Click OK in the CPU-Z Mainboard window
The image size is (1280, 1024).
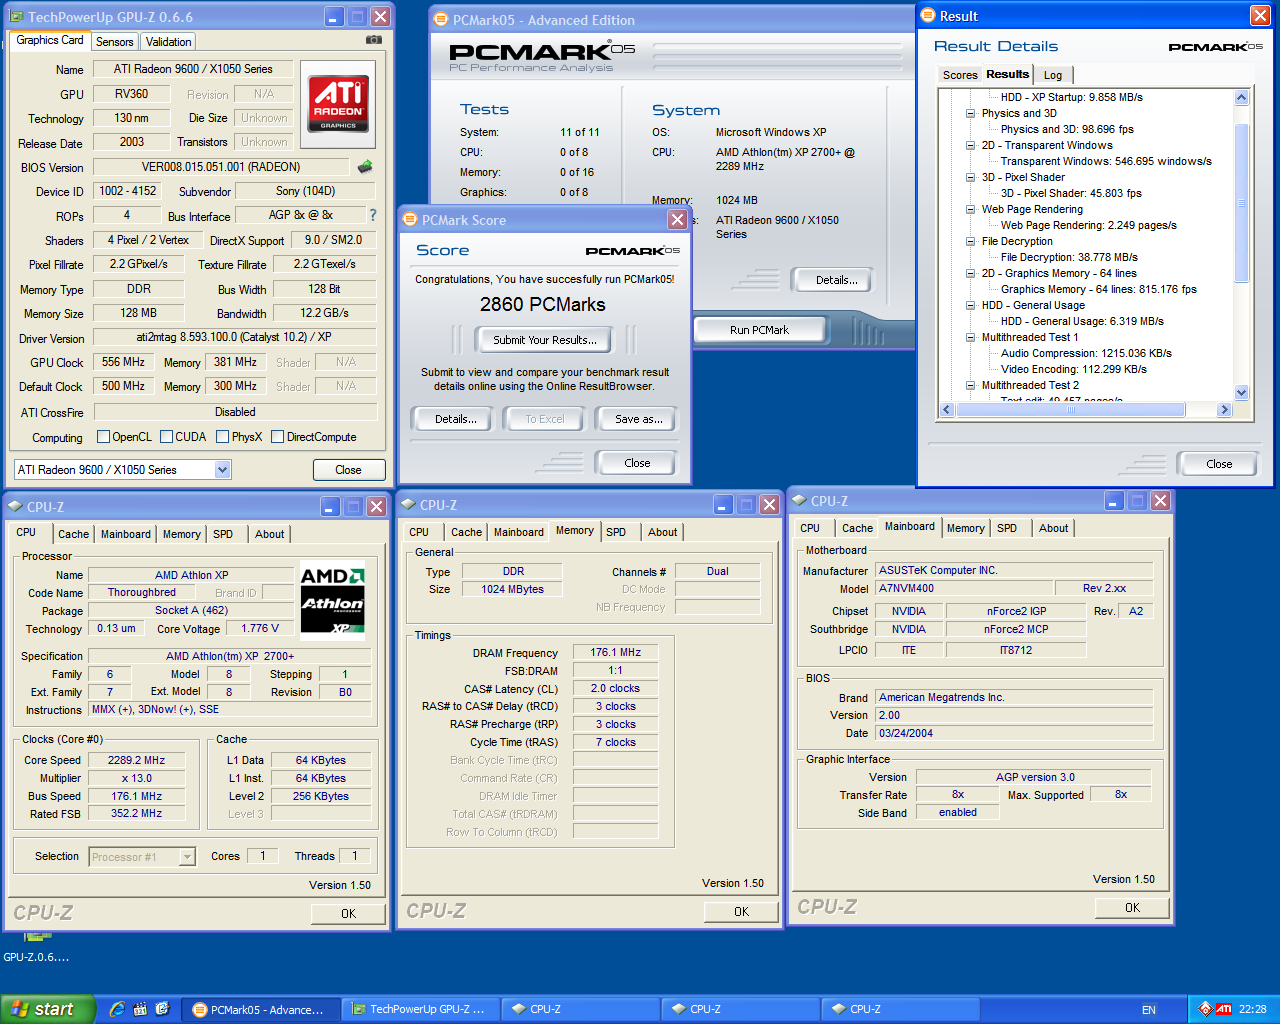[x=1132, y=907]
